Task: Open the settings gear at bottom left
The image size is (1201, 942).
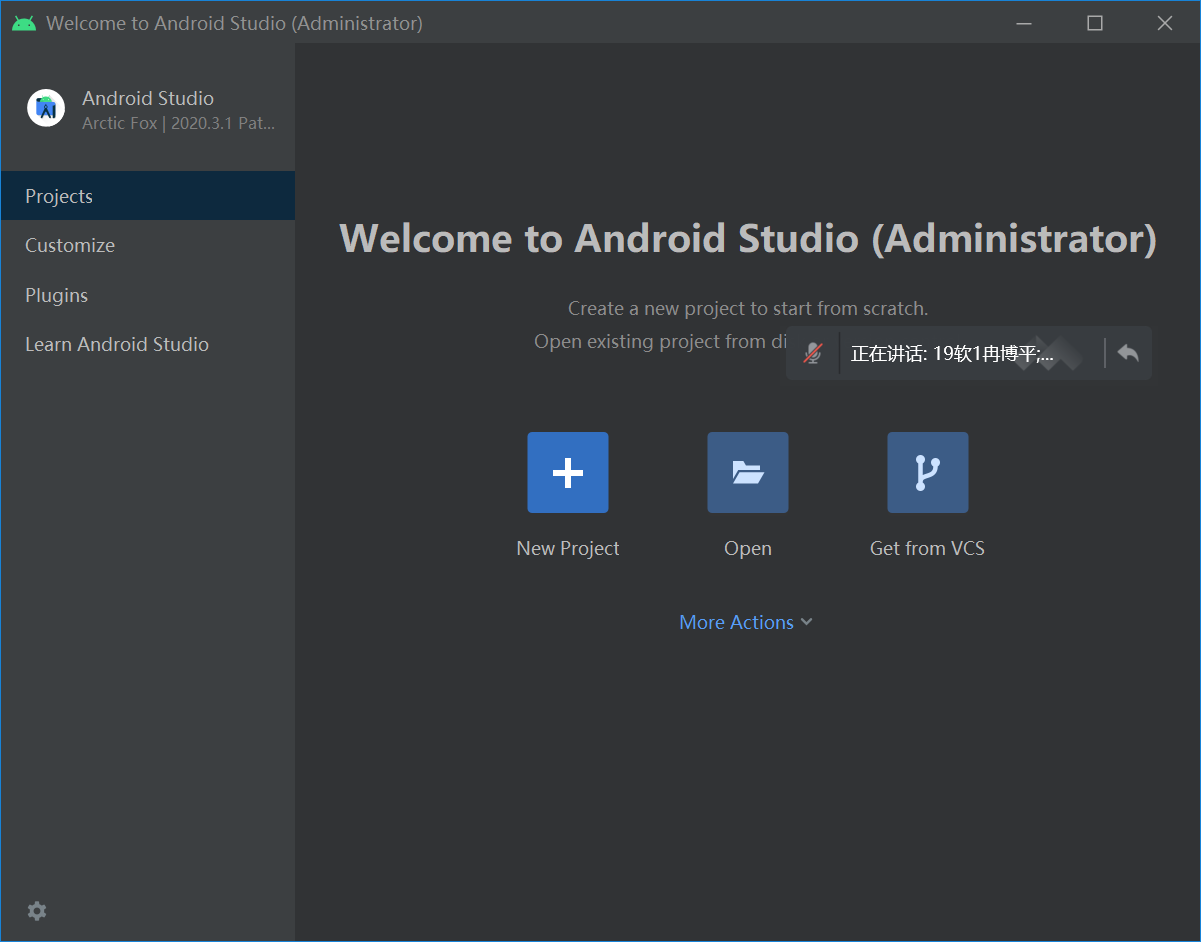Action: point(37,911)
